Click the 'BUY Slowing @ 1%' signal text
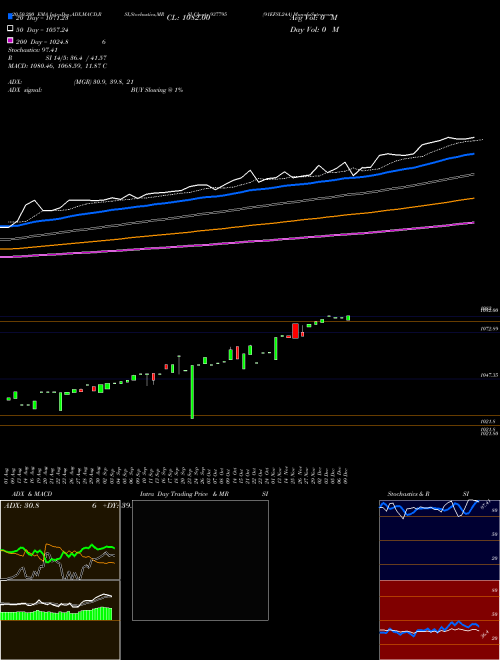This screenshot has width=500, height=660. click(157, 90)
